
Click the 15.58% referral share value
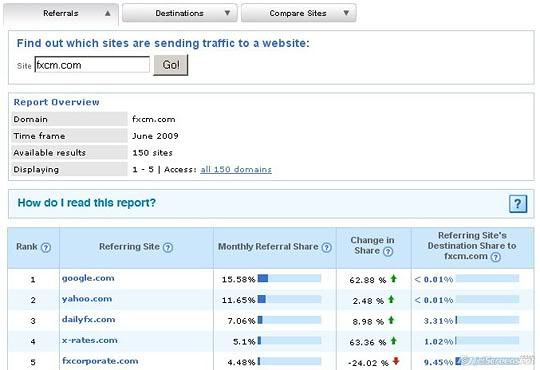click(238, 279)
